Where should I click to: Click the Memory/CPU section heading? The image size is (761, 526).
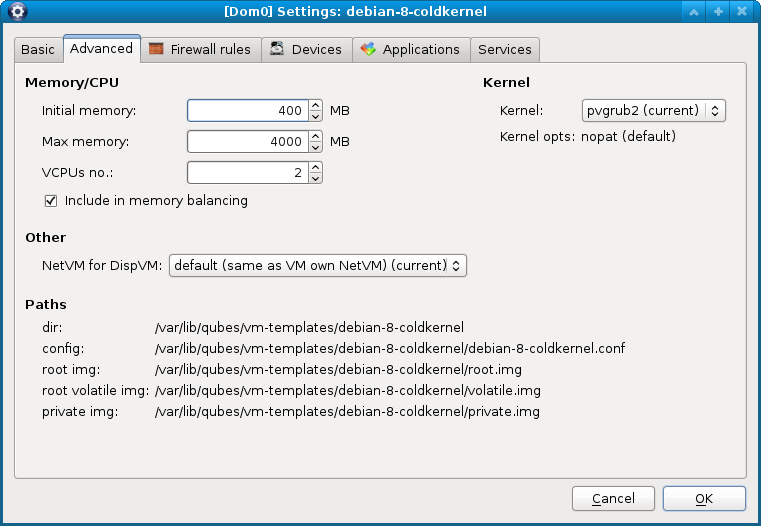tap(72, 82)
